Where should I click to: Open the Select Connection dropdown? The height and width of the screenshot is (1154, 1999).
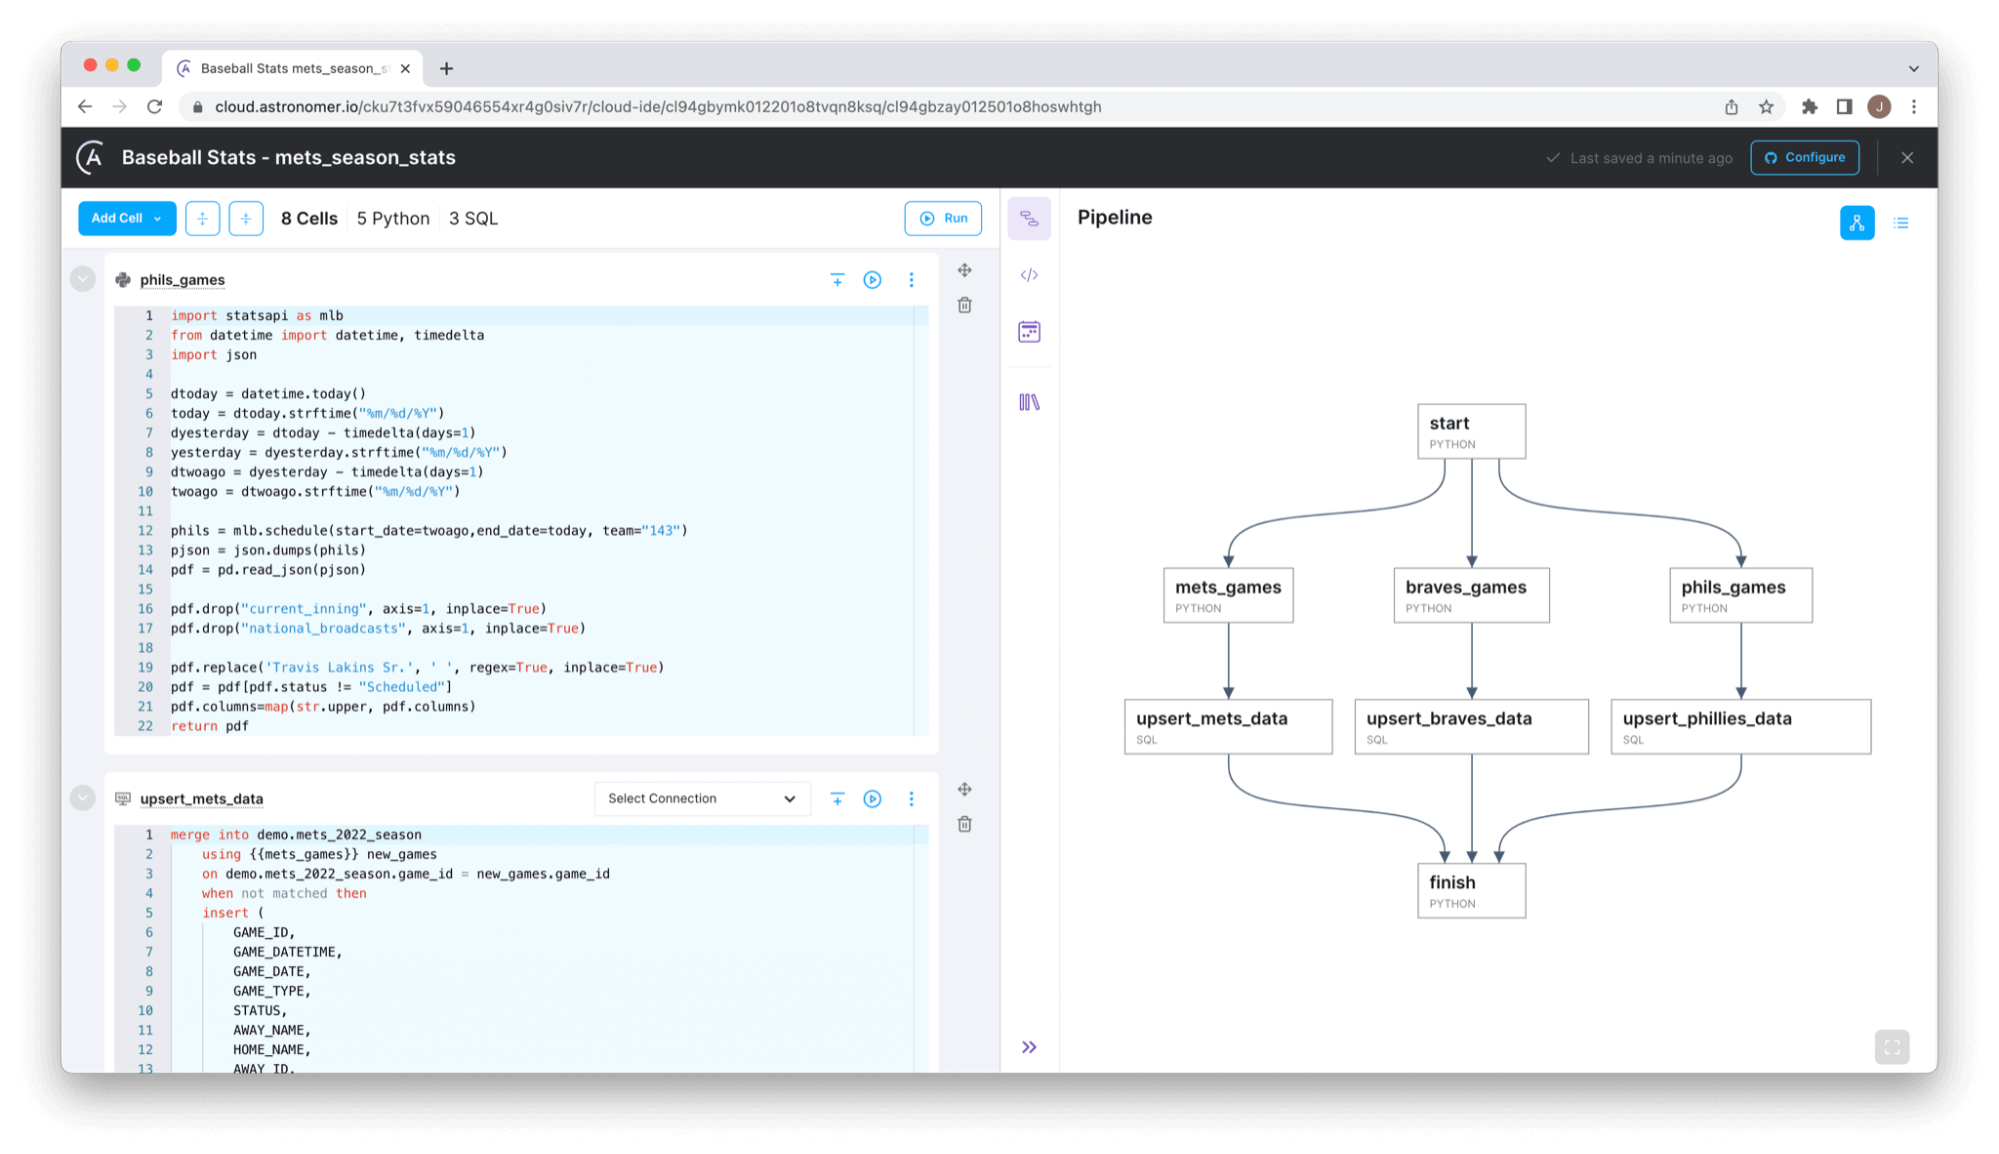[701, 798]
